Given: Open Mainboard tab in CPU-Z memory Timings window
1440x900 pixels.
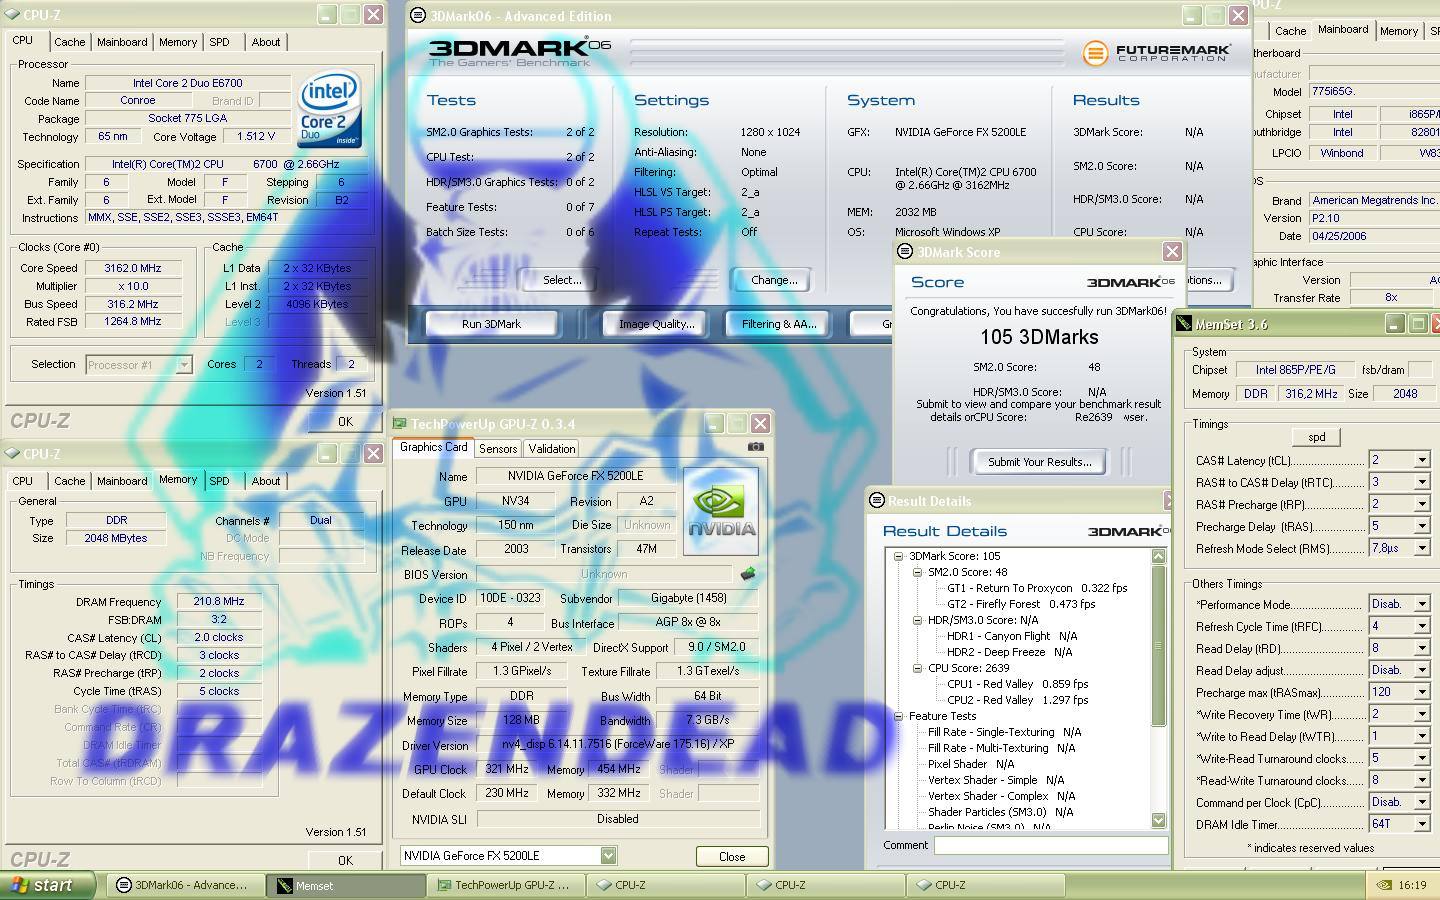Looking at the screenshot, I should pos(122,481).
